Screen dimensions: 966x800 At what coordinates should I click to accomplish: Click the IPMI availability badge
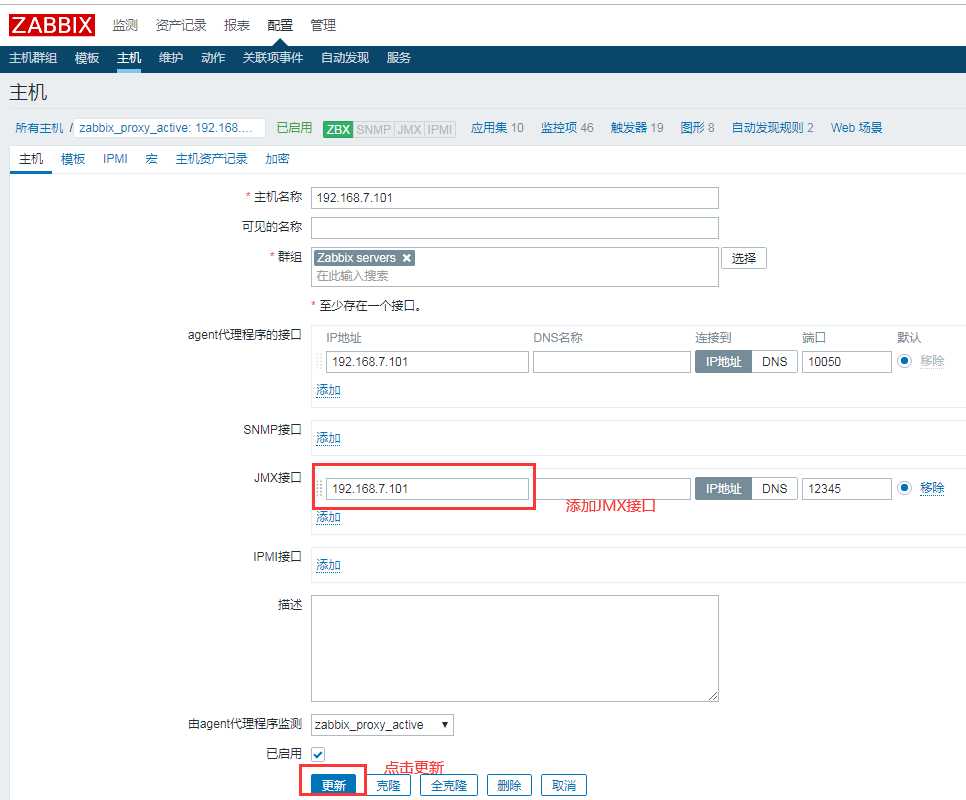point(440,129)
